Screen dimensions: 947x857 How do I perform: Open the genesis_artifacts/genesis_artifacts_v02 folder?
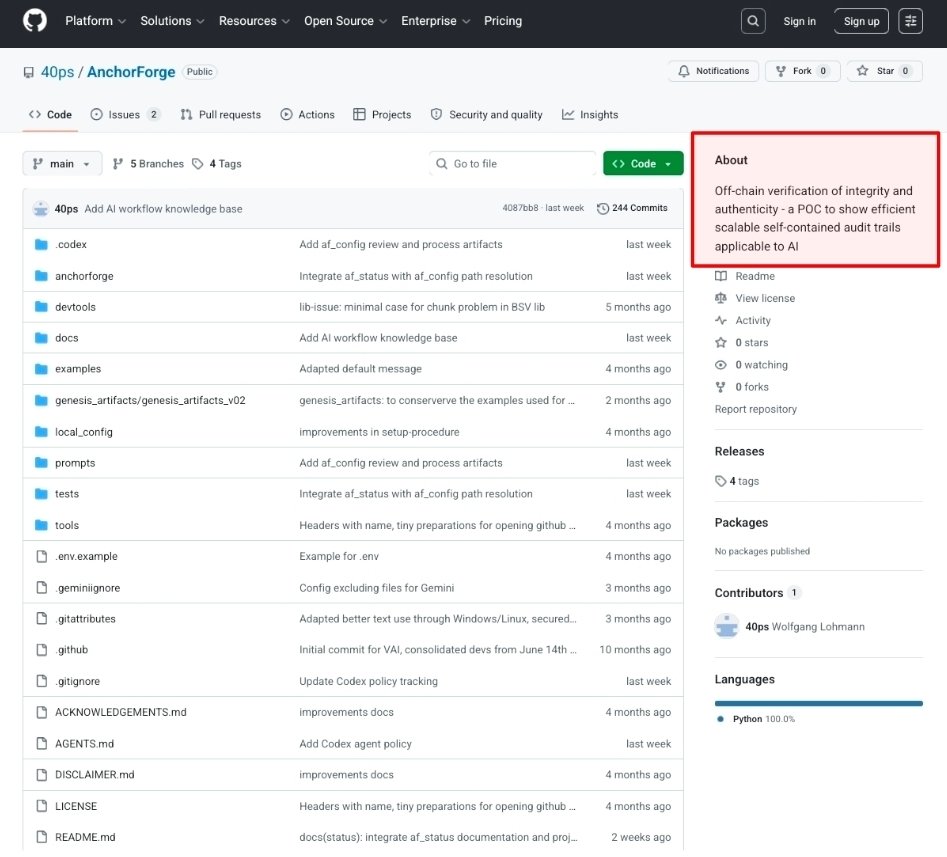tap(150, 400)
